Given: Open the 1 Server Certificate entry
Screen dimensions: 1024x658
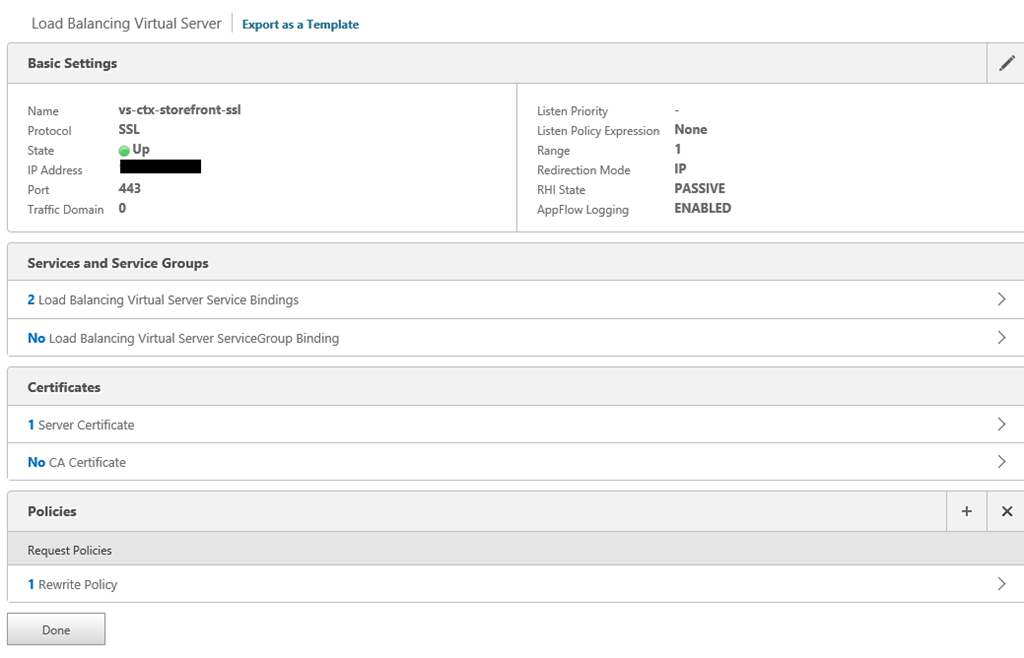Looking at the screenshot, I should pyautogui.click(x=81, y=425).
